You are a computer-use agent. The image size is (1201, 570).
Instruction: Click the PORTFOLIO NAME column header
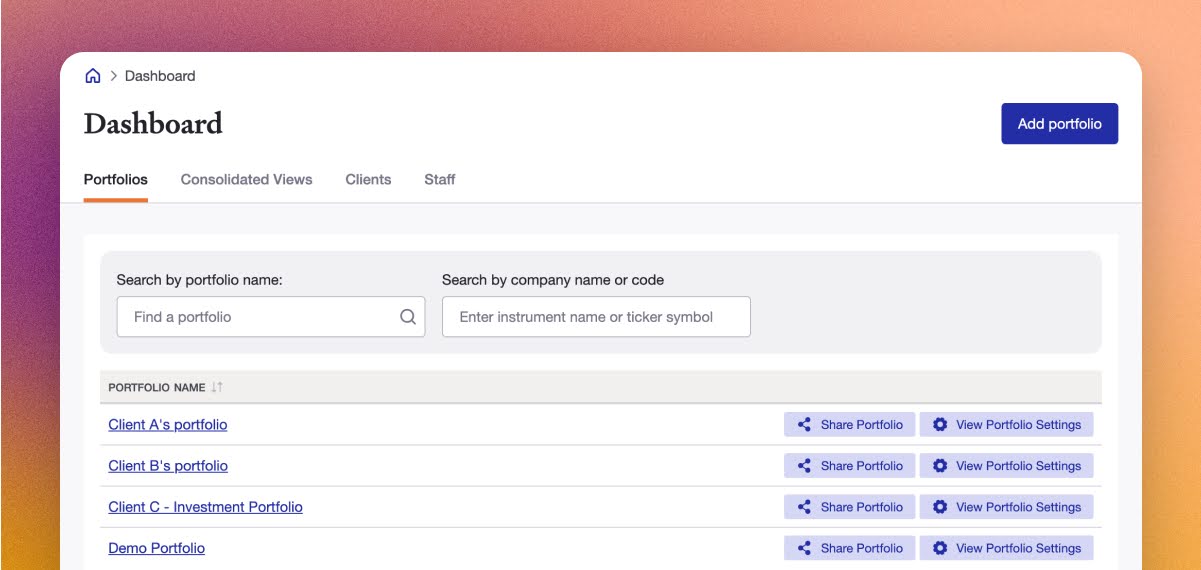[157, 387]
